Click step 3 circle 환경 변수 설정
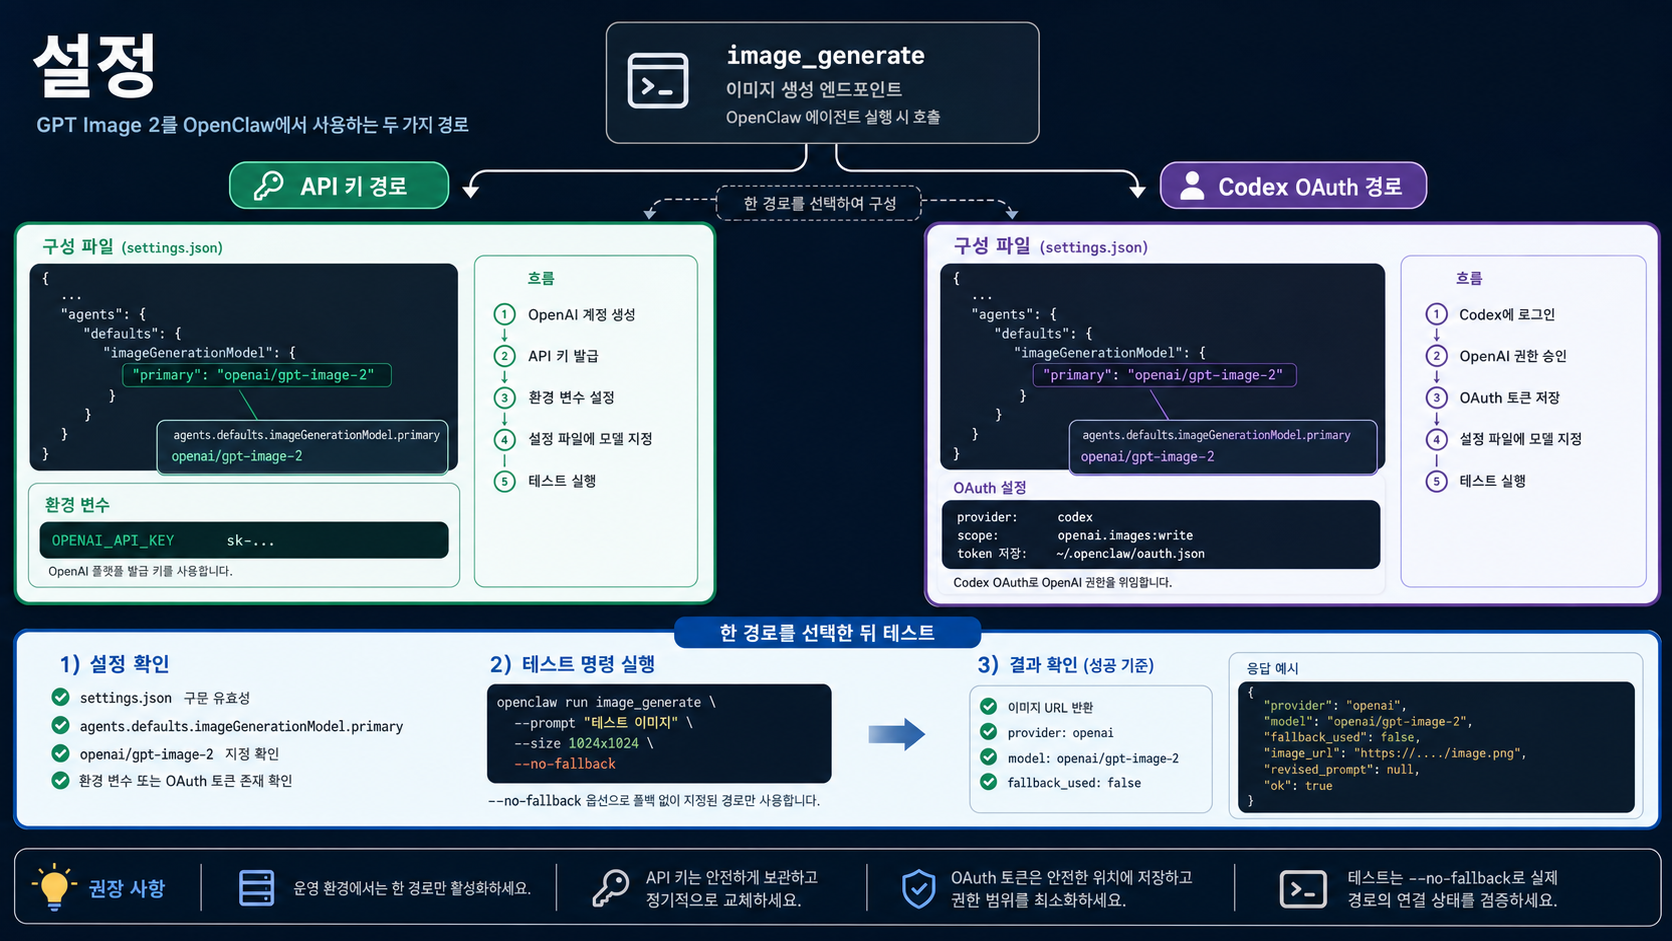Image resolution: width=1672 pixels, height=941 pixels. click(x=504, y=397)
